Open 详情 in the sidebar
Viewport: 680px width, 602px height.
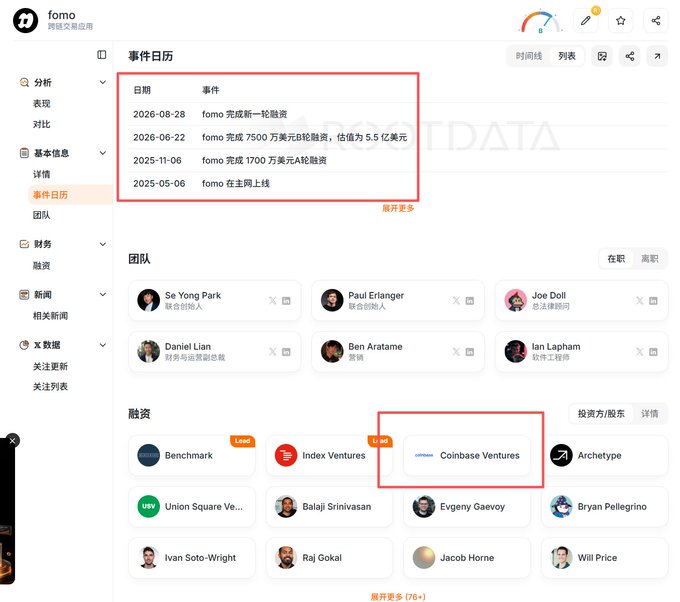tap(42, 174)
